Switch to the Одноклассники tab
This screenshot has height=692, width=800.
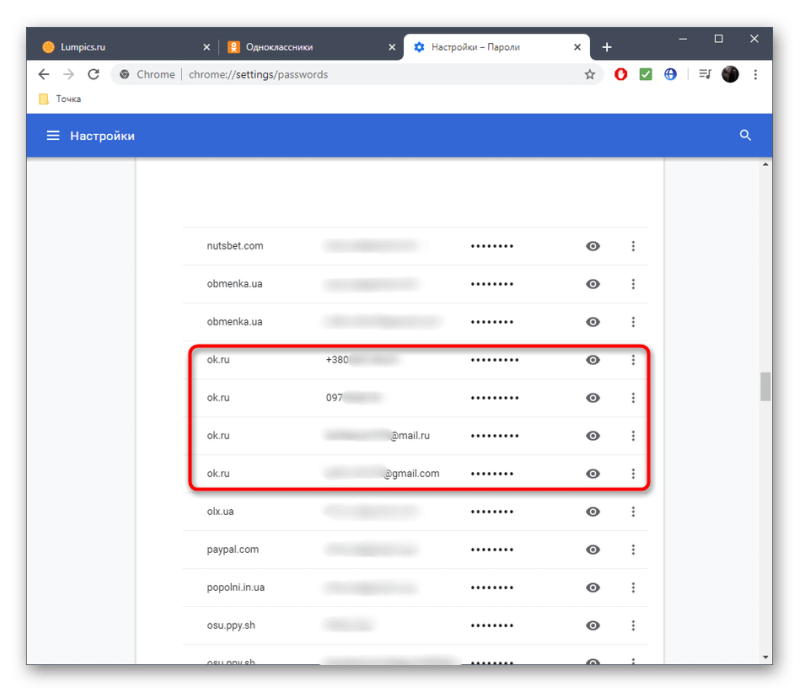[310, 47]
